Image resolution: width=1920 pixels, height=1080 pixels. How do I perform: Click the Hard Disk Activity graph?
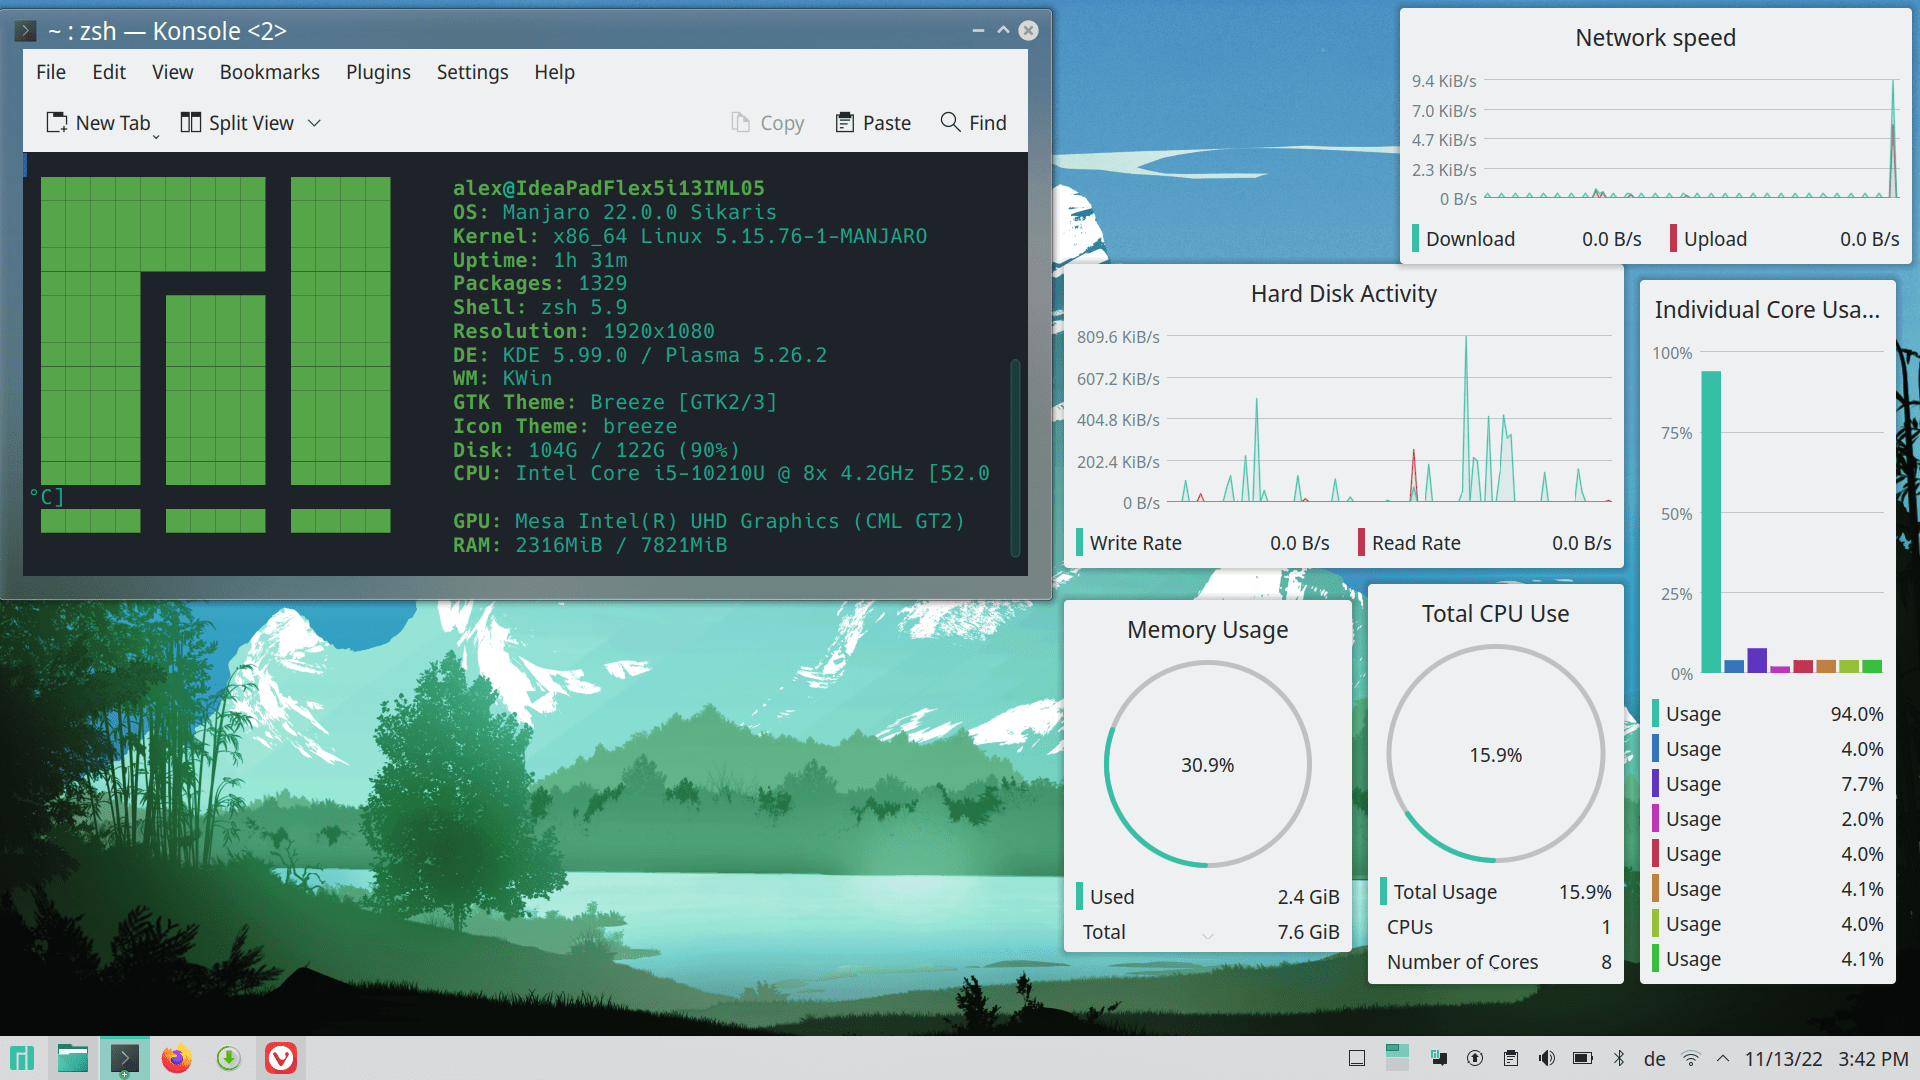coord(1390,418)
